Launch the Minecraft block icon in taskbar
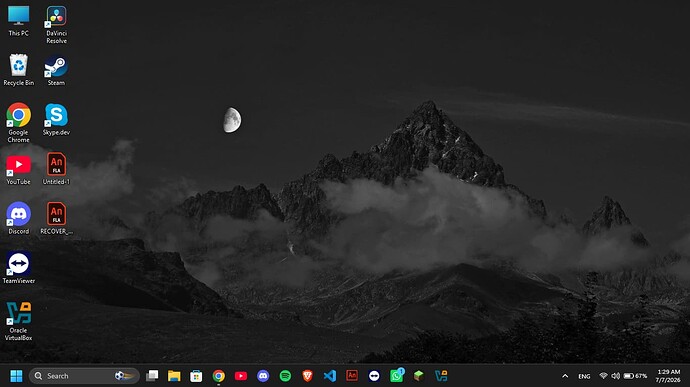This screenshot has height=387, width=690. pyautogui.click(x=418, y=376)
